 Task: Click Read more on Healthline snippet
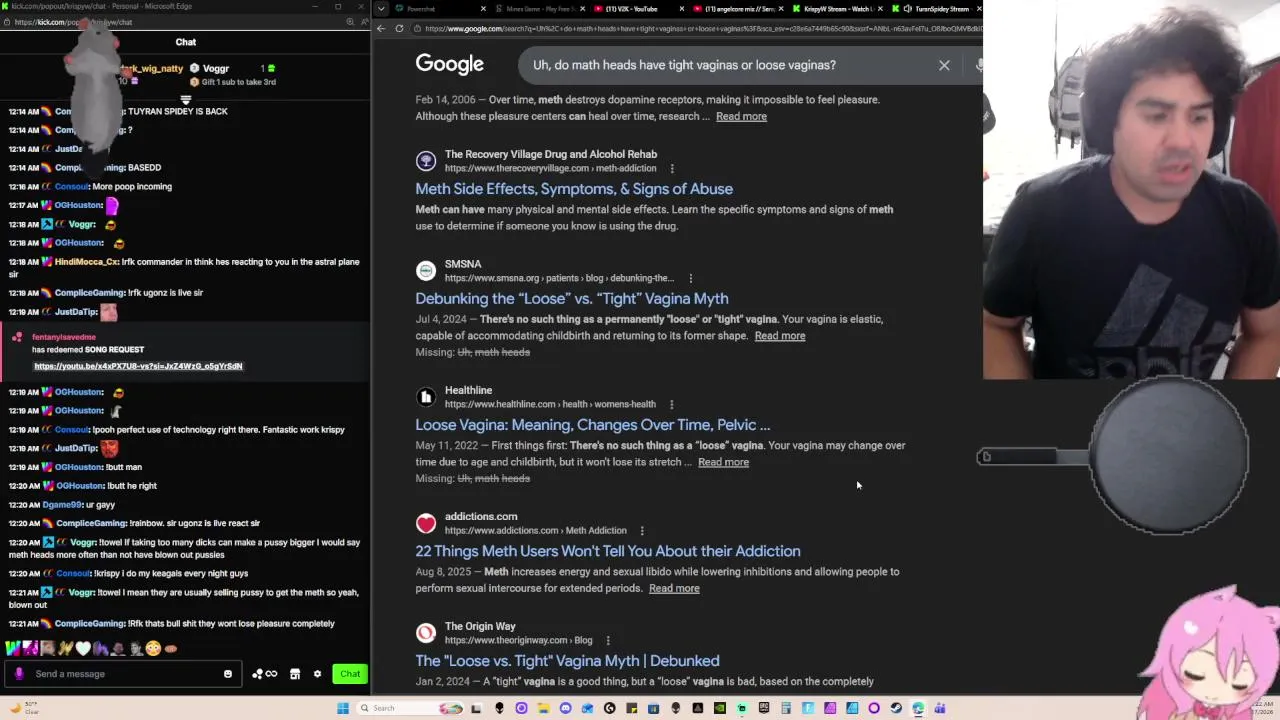click(723, 462)
